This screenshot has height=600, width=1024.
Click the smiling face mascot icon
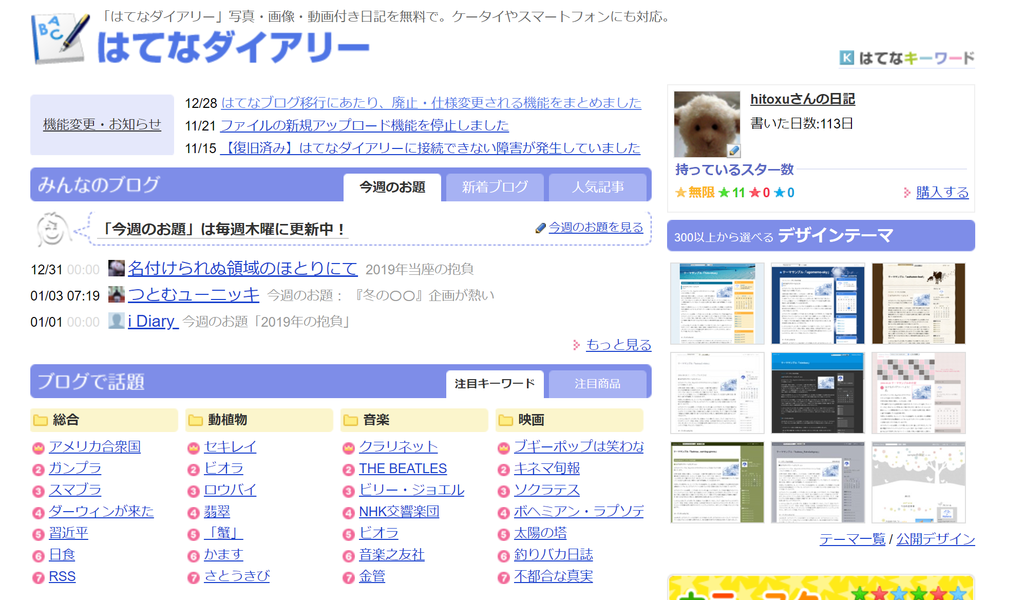(52, 229)
